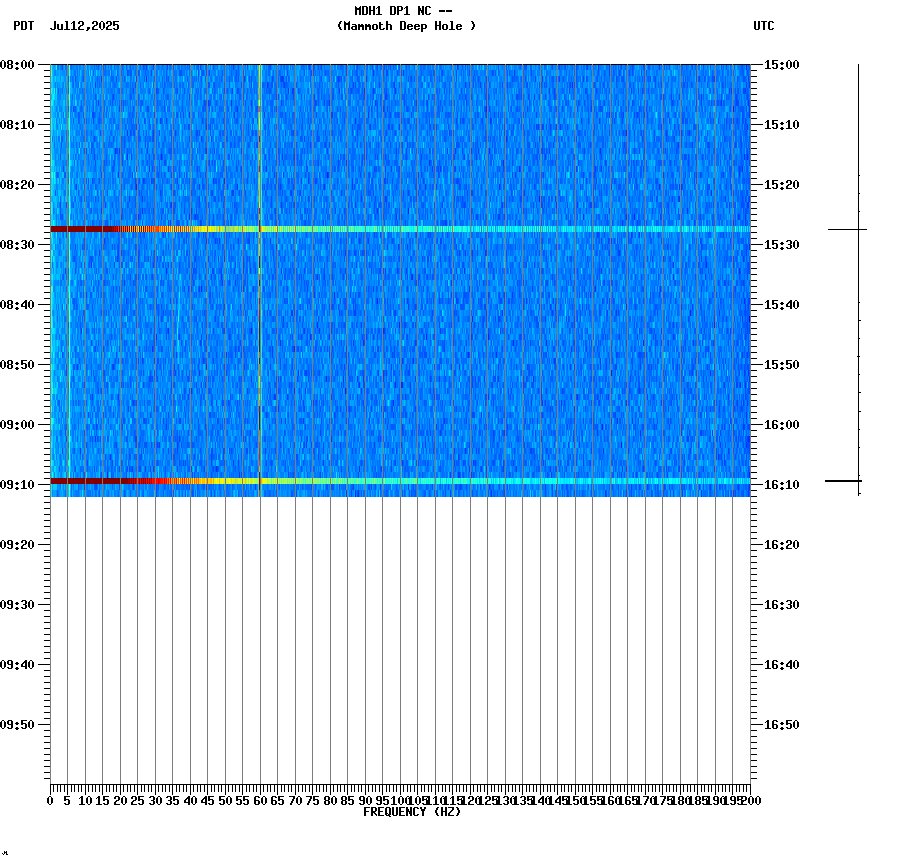
Task: Select the 100 Hz frequency tick
Action: (x=400, y=793)
